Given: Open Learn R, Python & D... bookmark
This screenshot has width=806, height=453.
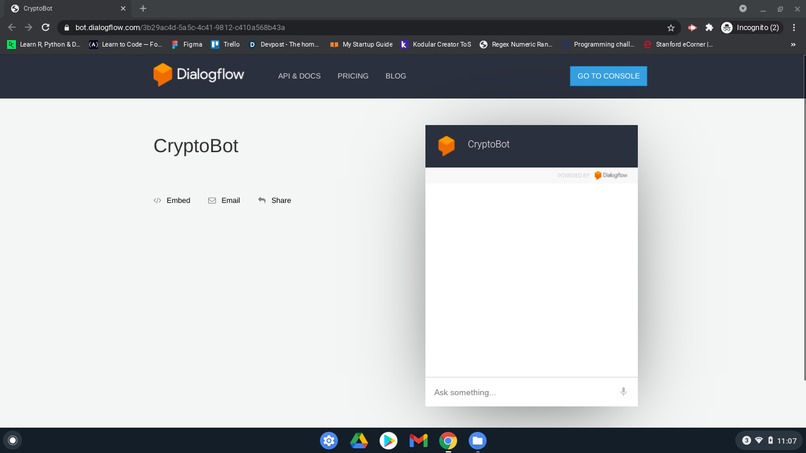Looking at the screenshot, I should (44, 44).
